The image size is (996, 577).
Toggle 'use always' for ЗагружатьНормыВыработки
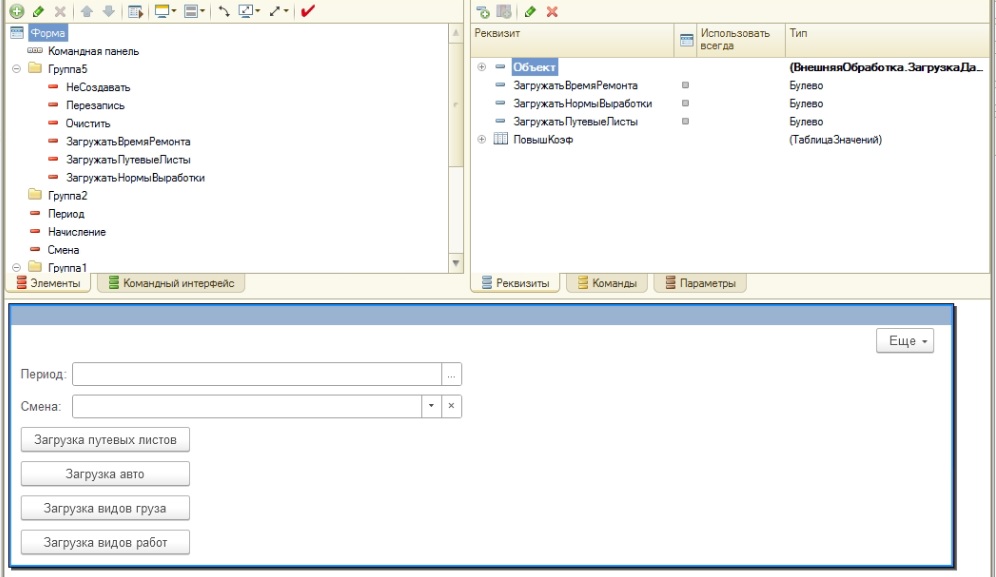click(x=685, y=104)
